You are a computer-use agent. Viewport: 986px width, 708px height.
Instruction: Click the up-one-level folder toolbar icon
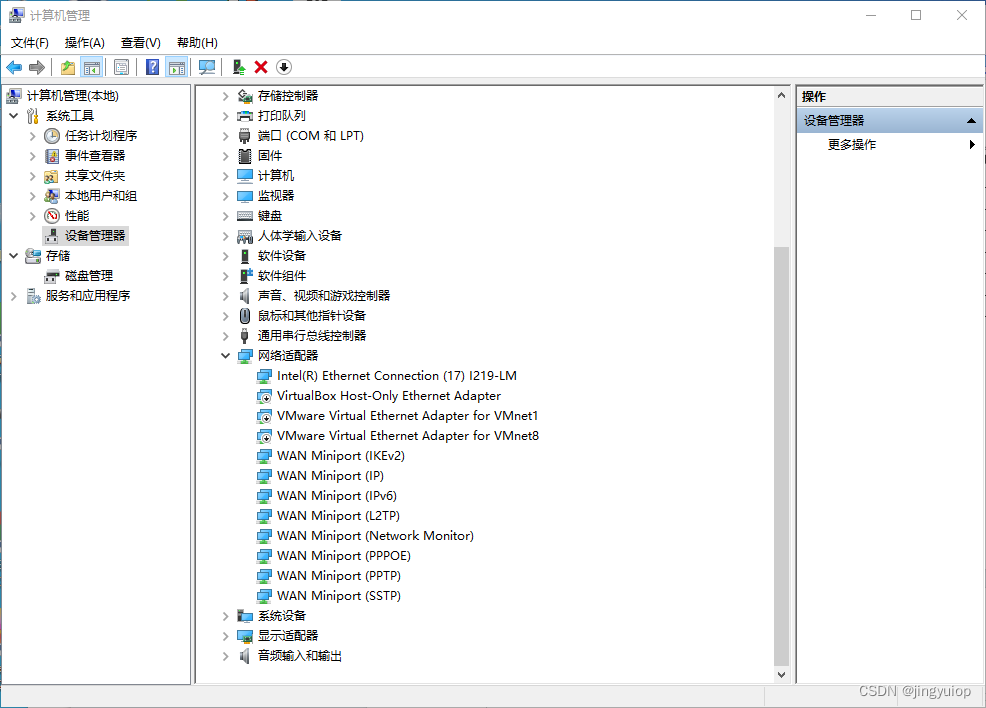[x=68, y=67]
